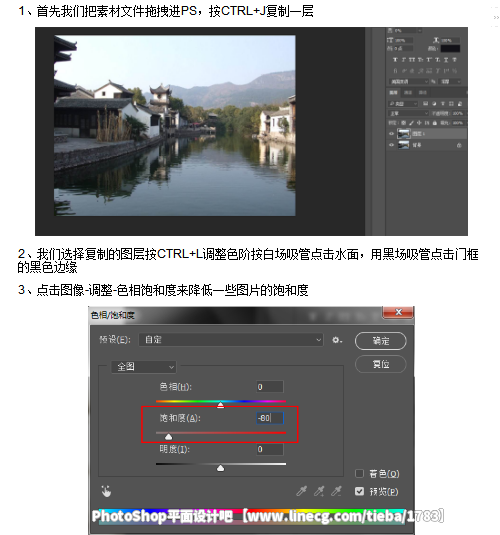Click the 明度 lightness slider handle
Screen dimensions: 500x535
tap(220, 468)
